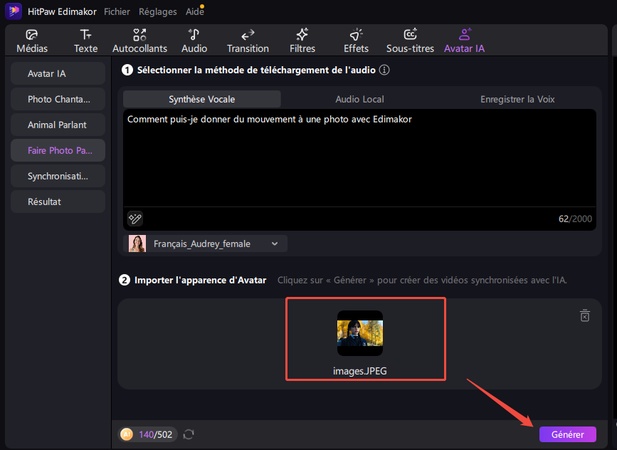The image size is (617, 450).
Task: Open the Autocollants stickers panel
Action: pyautogui.click(x=139, y=40)
